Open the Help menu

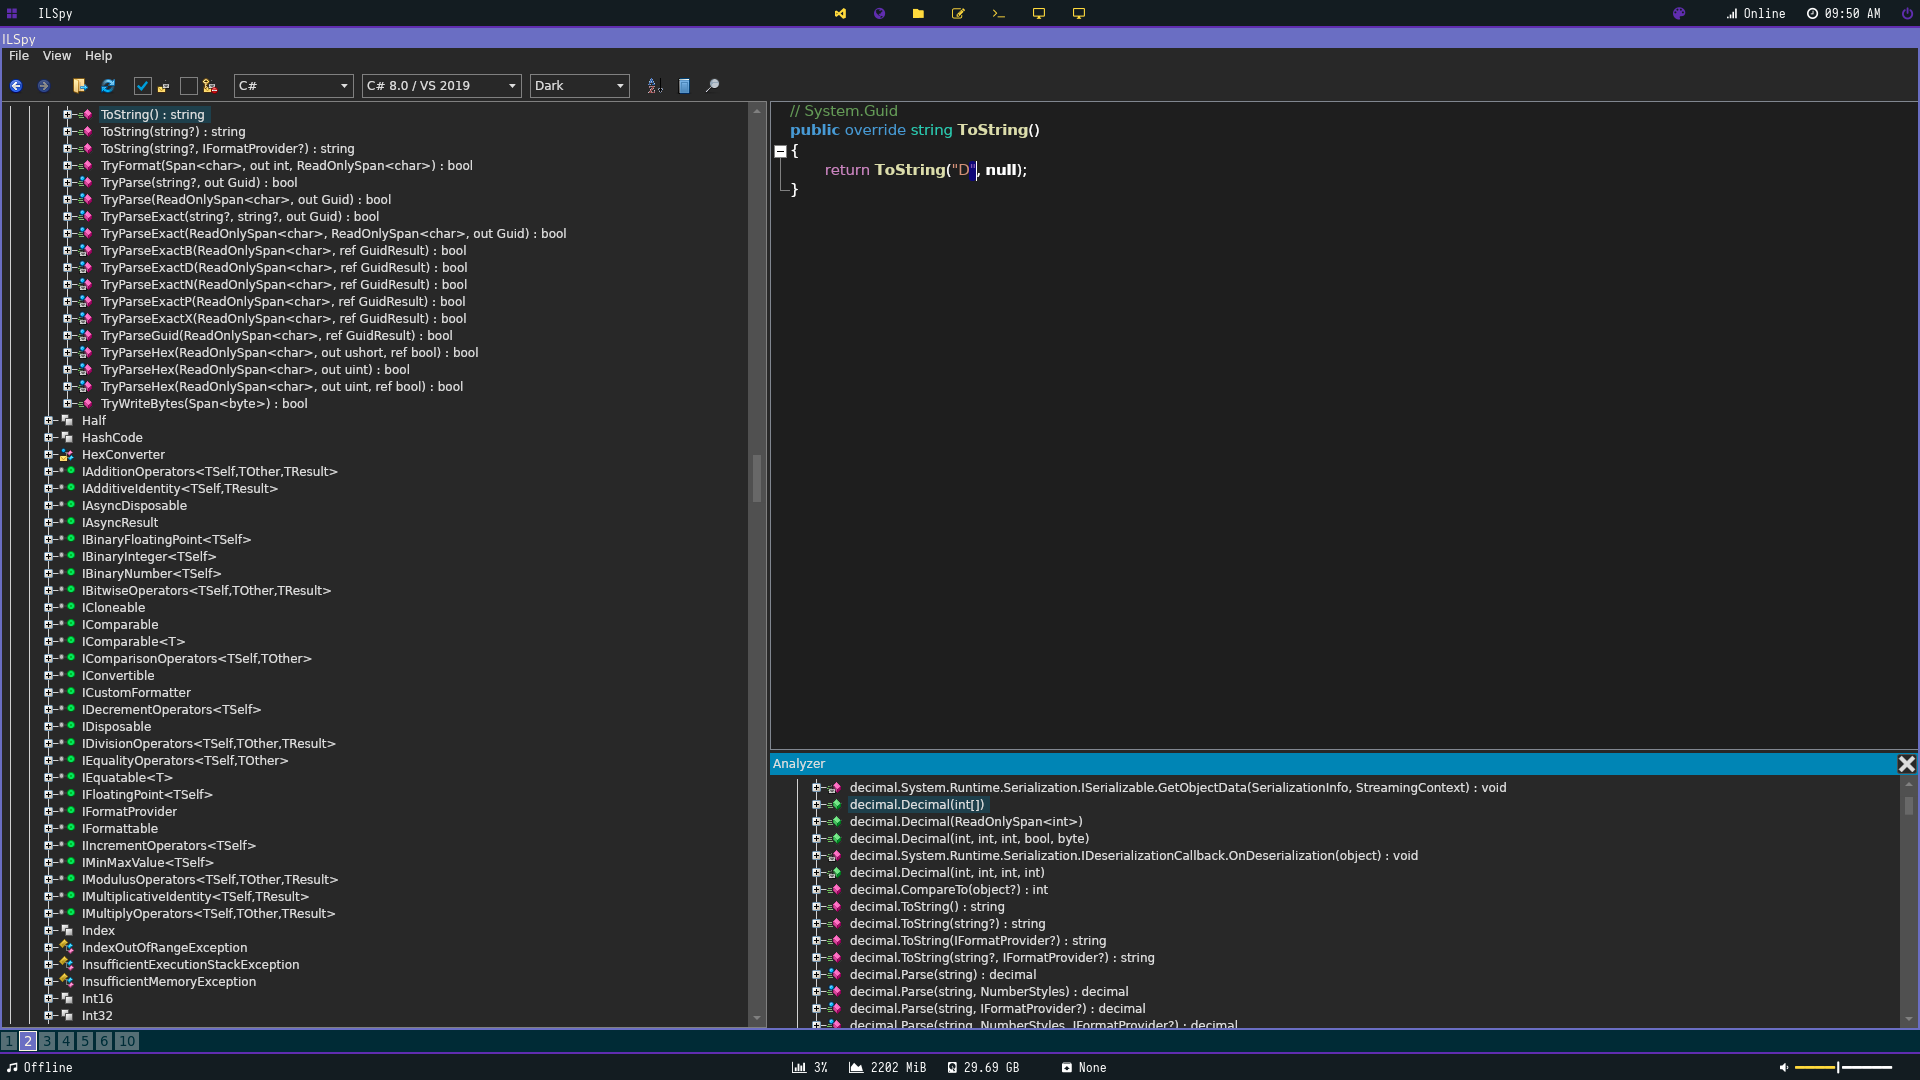pos(98,56)
